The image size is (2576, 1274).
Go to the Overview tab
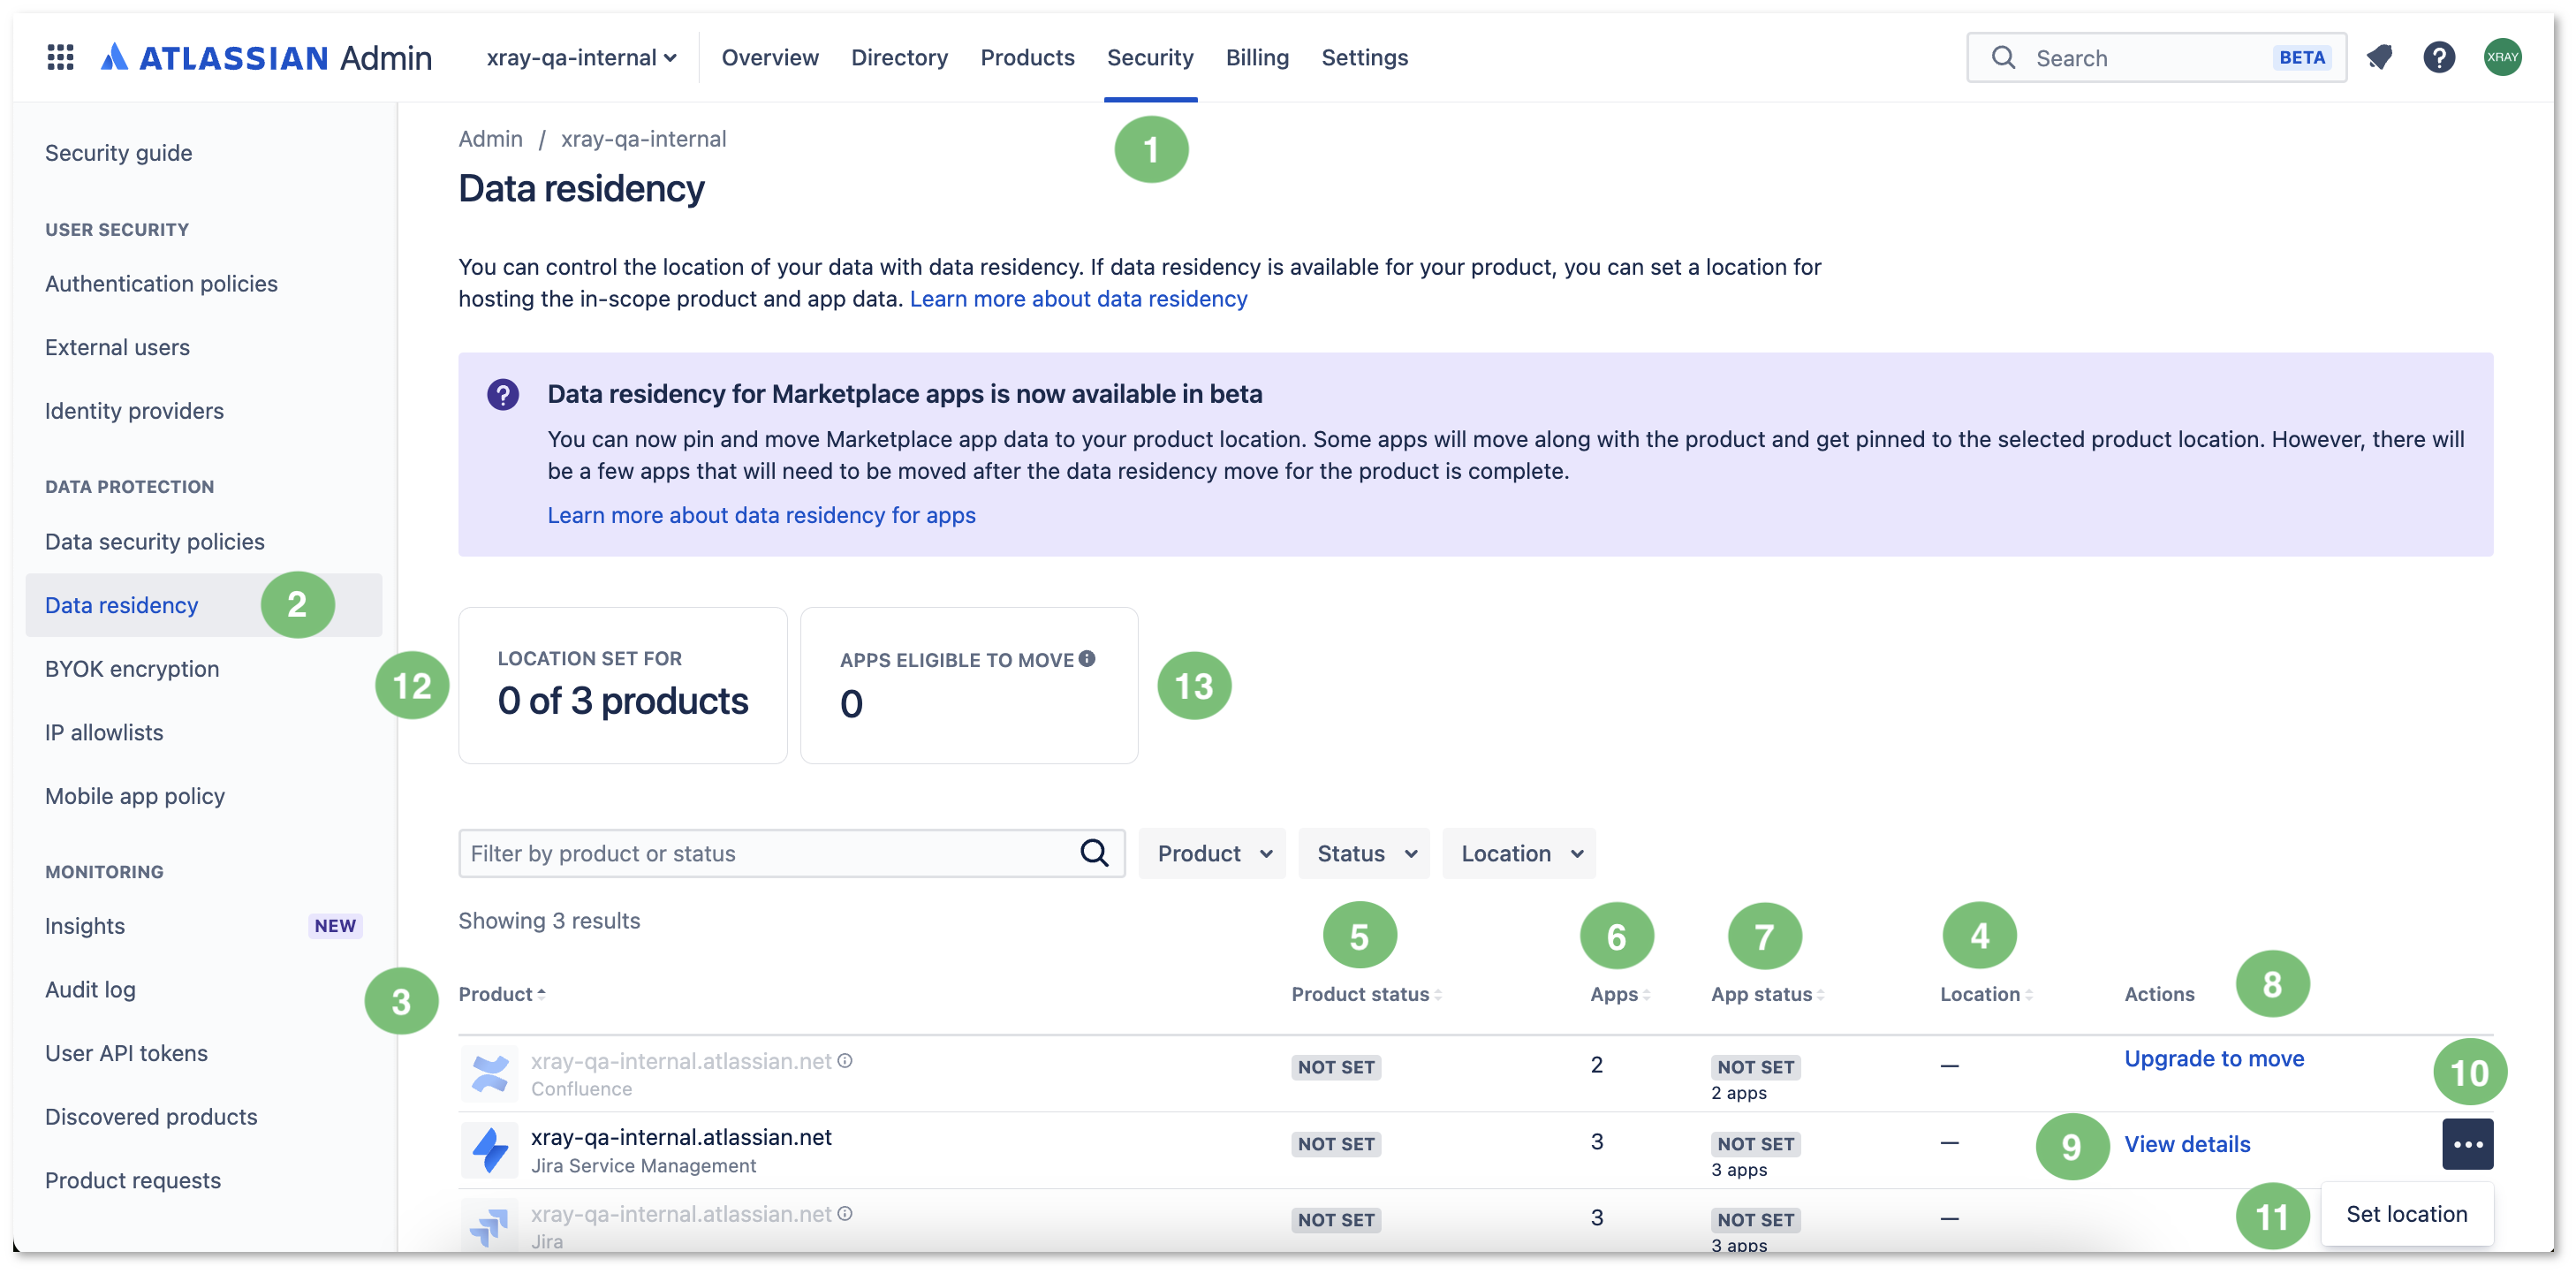[770, 58]
